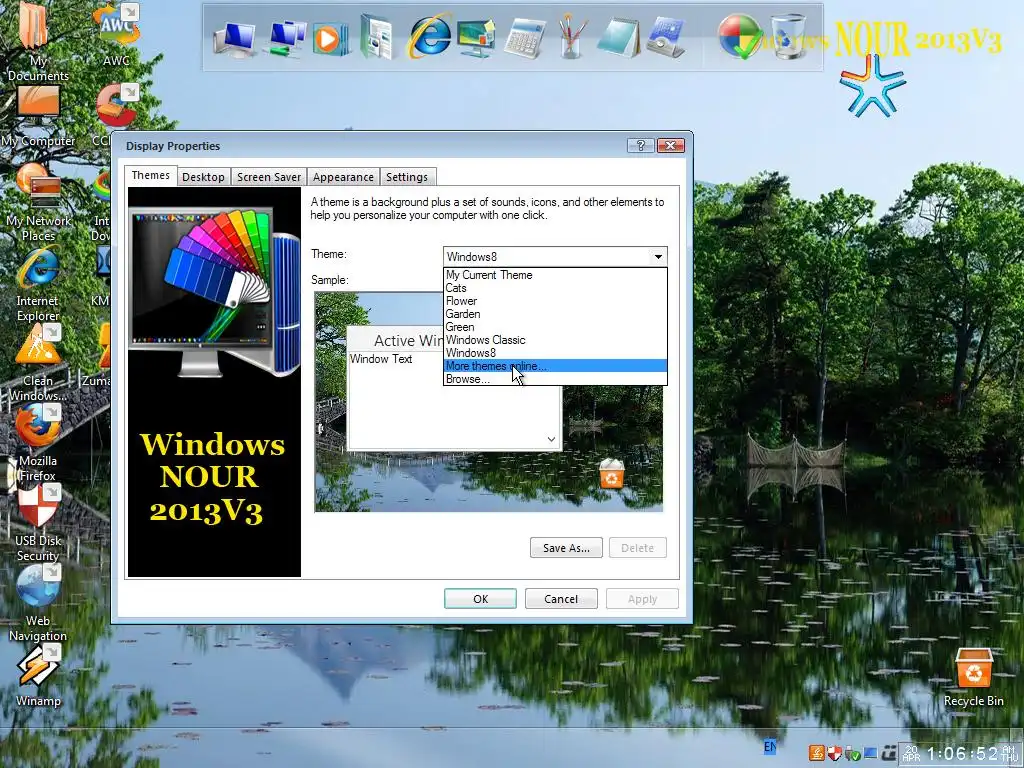Open the calendar gadget icon in dock
Image resolution: width=1024 pixels, height=768 pixels.
[665, 38]
